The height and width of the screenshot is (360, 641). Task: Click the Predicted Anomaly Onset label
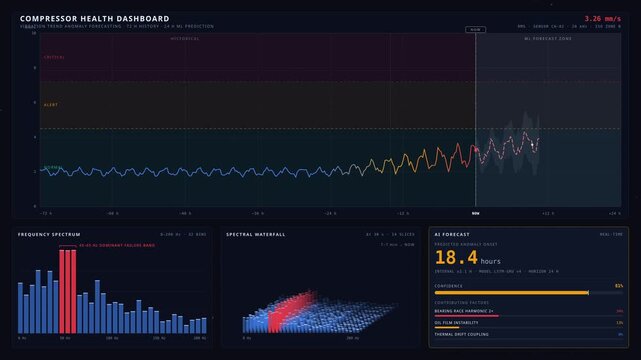point(466,244)
